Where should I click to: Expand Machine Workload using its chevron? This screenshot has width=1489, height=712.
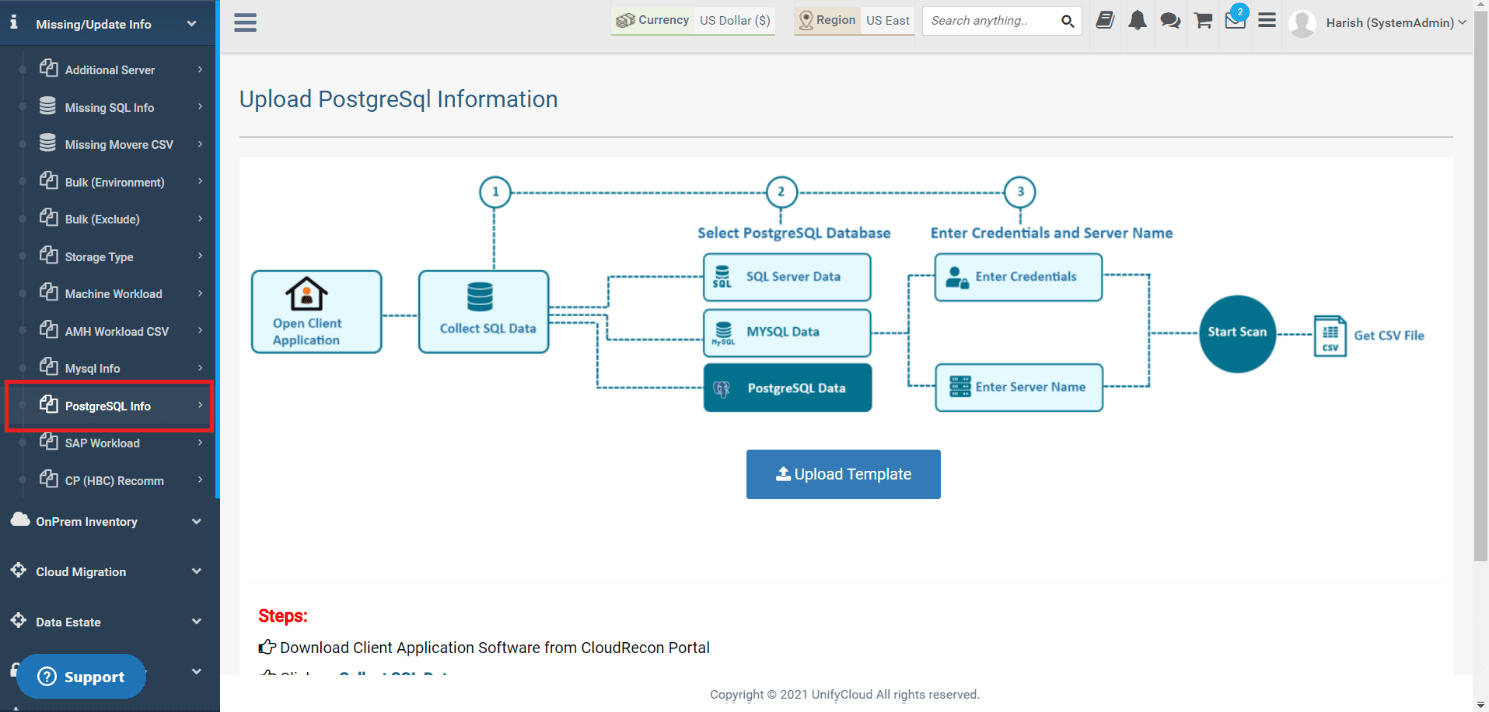click(200, 294)
